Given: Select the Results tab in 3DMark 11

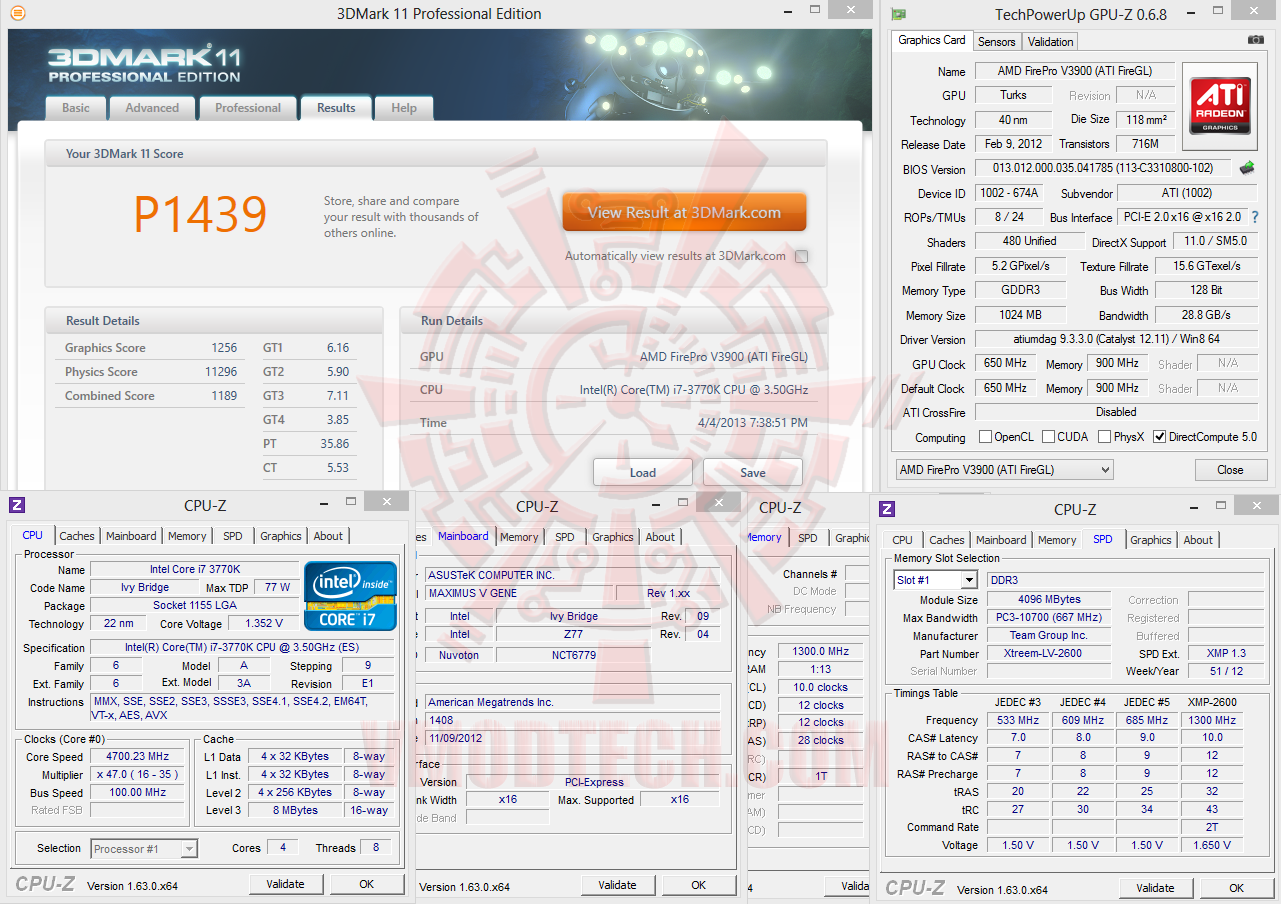Looking at the screenshot, I should 336,108.
